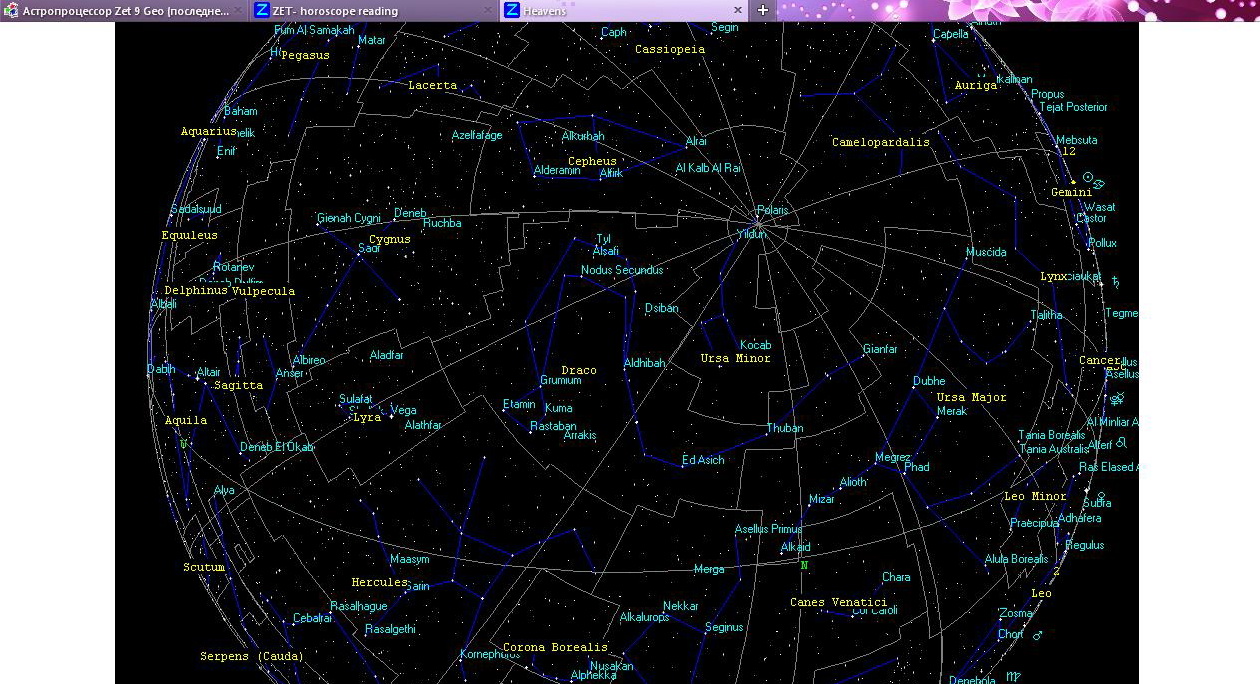Close the Heavens tab

(x=738, y=10)
